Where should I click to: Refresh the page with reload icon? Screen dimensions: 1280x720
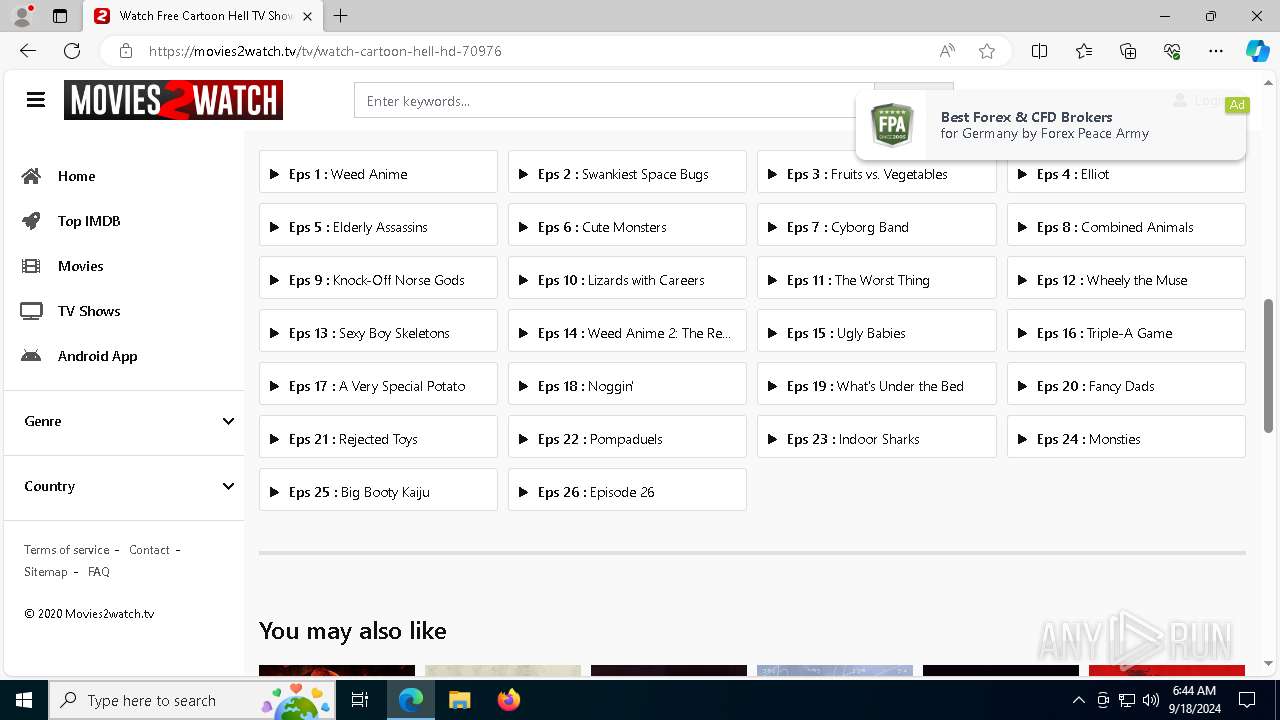pos(72,51)
